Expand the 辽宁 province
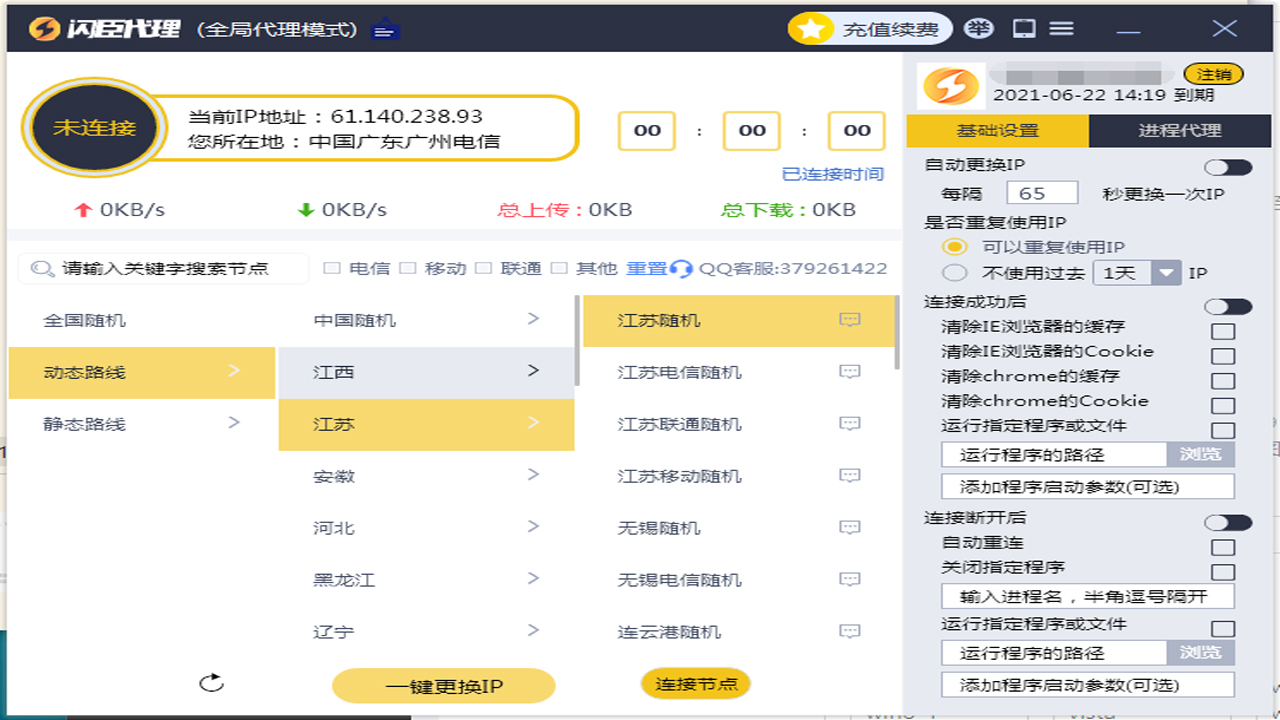Viewport: 1280px width, 720px height. pyautogui.click(x=427, y=632)
